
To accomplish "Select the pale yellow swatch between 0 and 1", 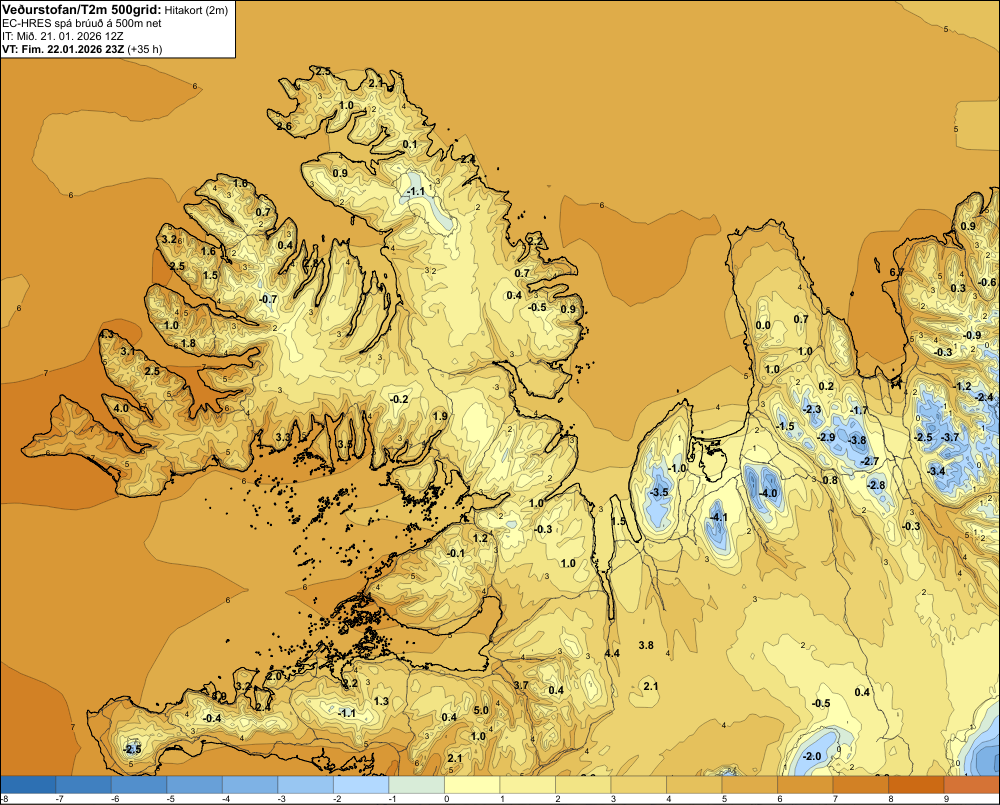I will point(472,785).
